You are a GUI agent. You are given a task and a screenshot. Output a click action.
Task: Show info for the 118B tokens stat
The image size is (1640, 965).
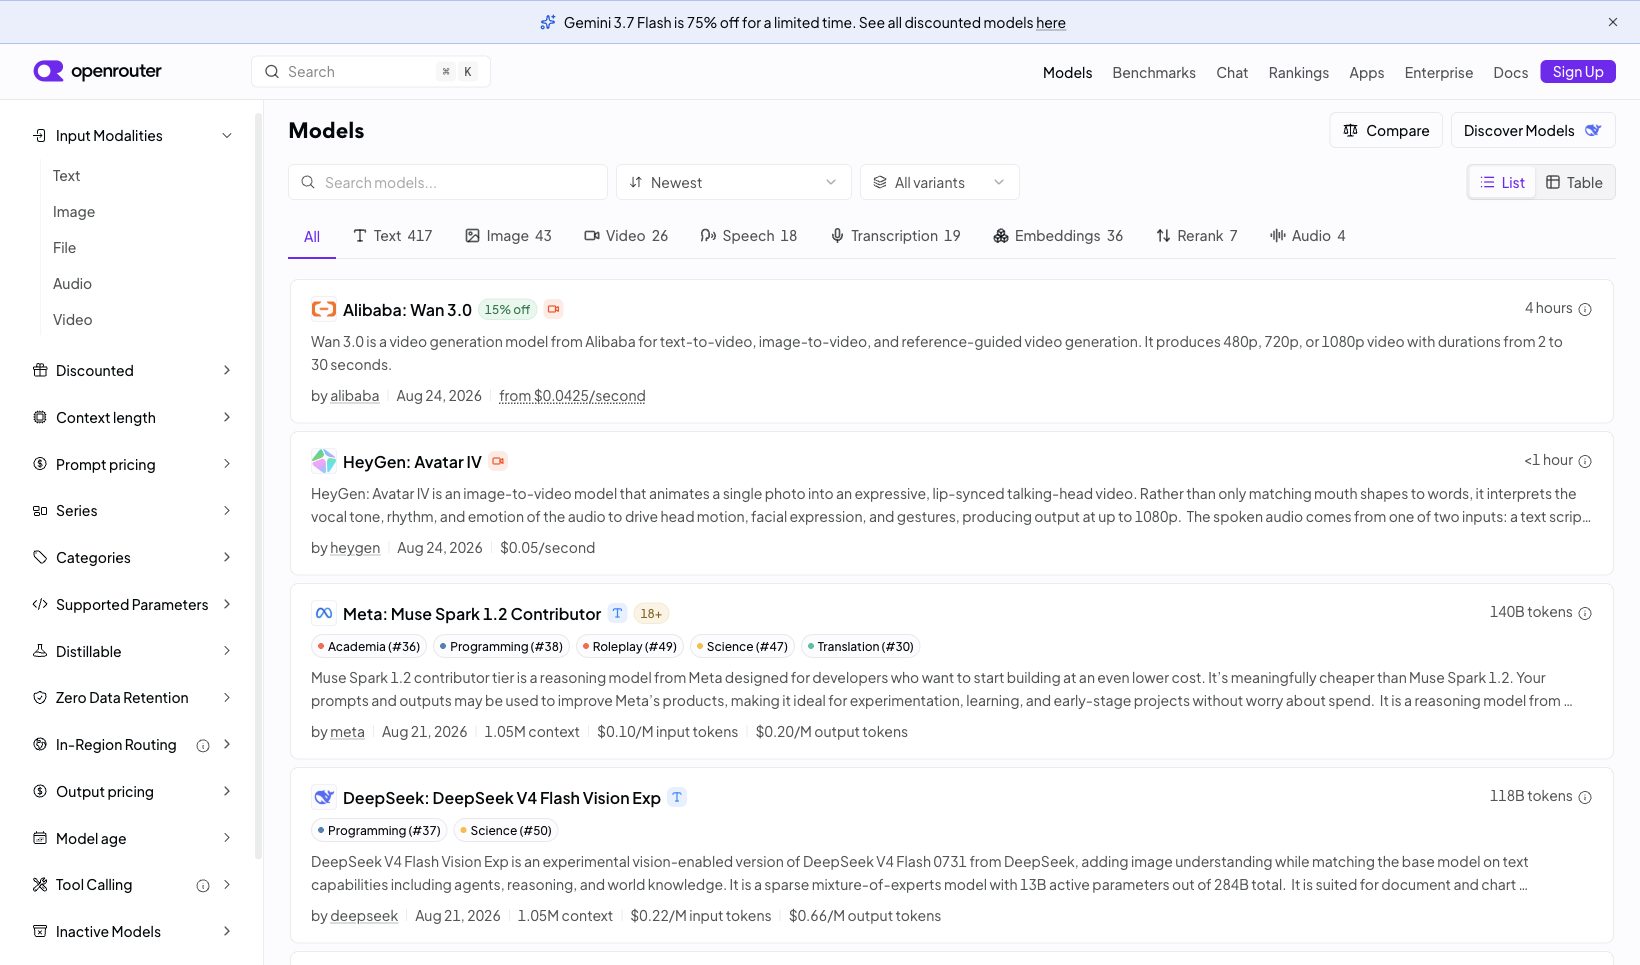1585,797
